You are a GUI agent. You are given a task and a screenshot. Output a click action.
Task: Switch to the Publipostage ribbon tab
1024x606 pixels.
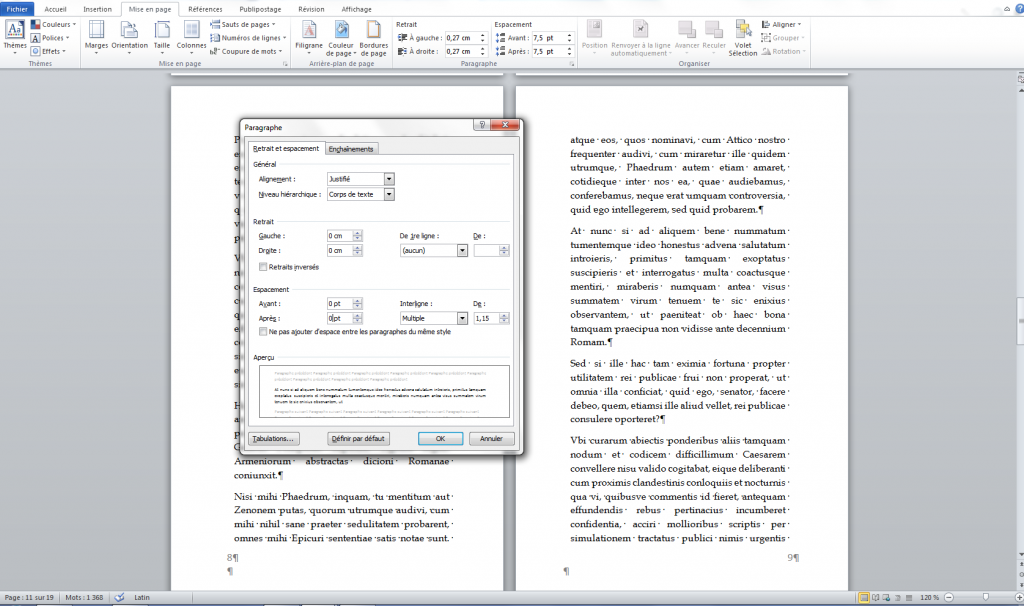click(x=260, y=9)
